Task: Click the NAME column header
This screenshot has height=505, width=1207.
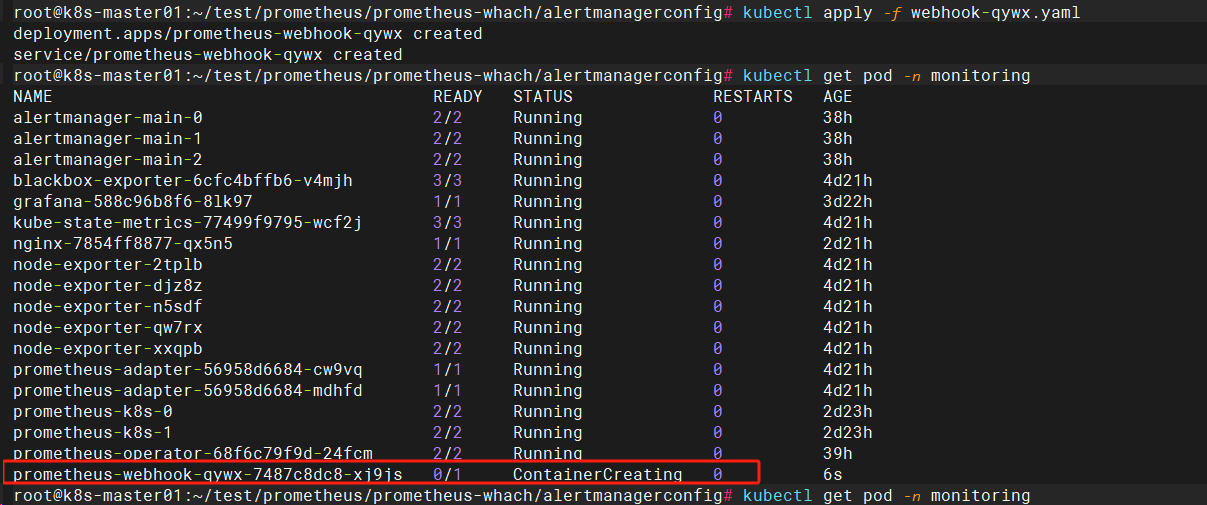Action: tap(33, 97)
